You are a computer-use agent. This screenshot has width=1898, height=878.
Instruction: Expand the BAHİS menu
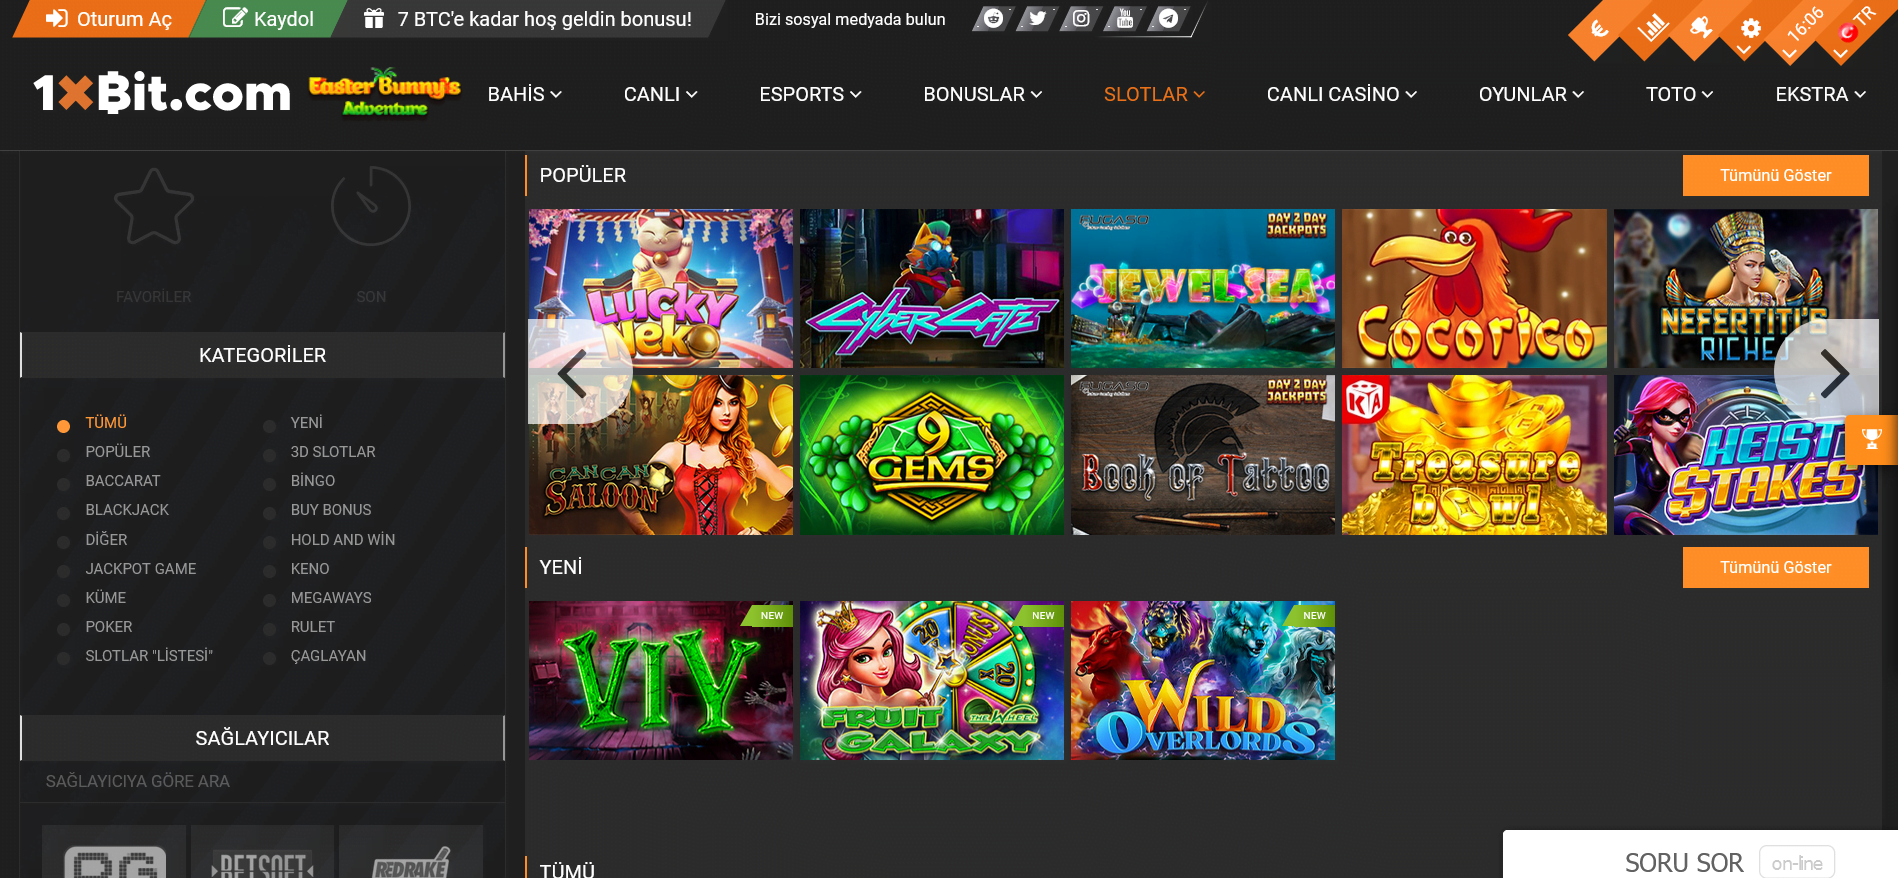[525, 94]
